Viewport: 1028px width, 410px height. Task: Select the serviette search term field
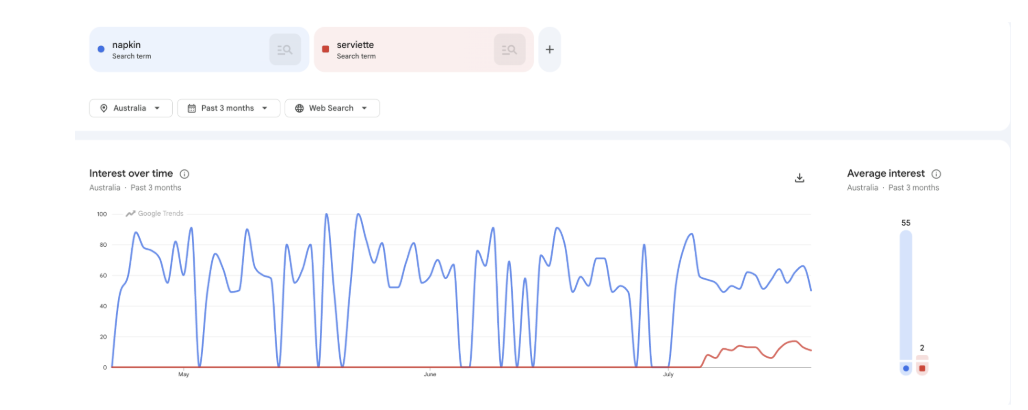point(424,50)
